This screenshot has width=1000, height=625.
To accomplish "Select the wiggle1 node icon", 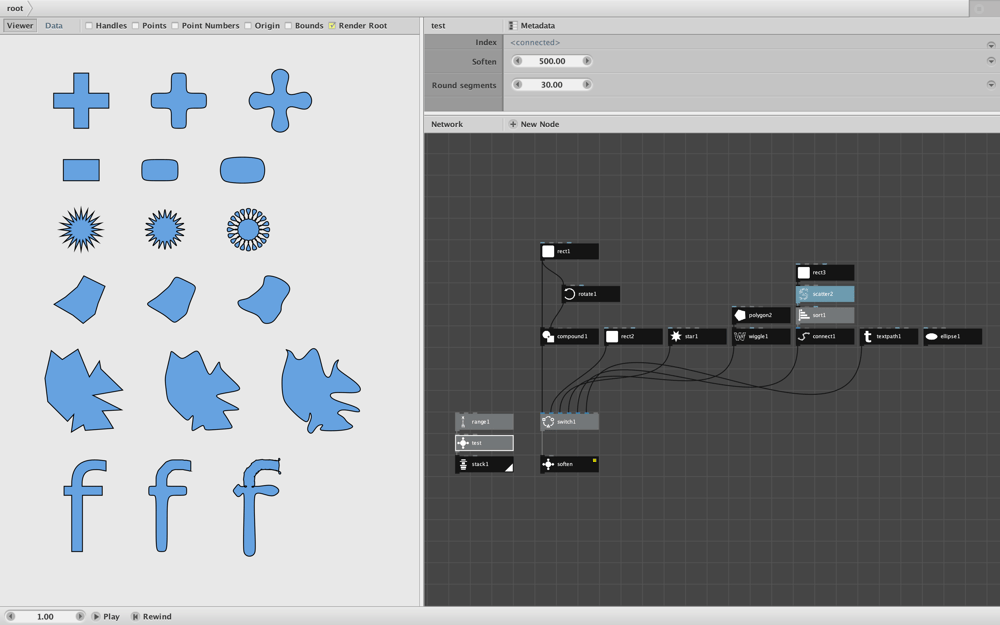I will [739, 336].
